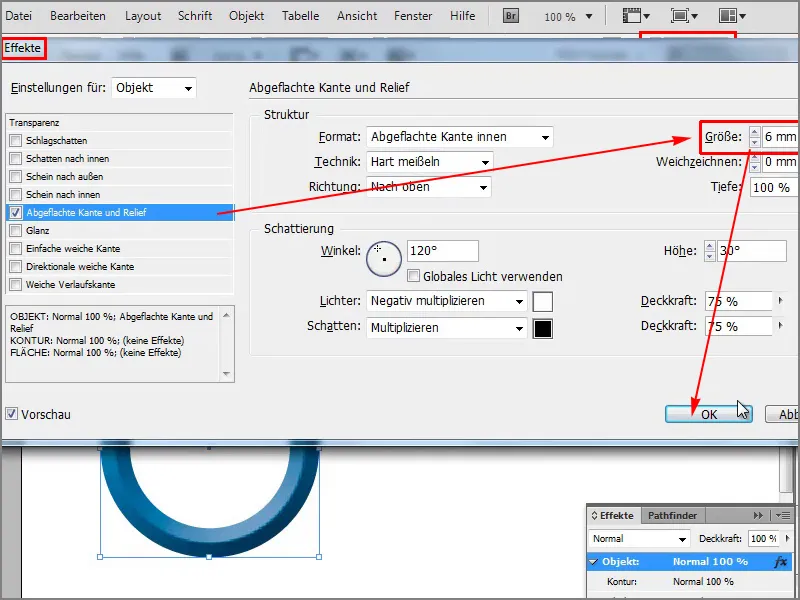
Task: Open the Lichter blend mode dropdown
Action: 446,301
